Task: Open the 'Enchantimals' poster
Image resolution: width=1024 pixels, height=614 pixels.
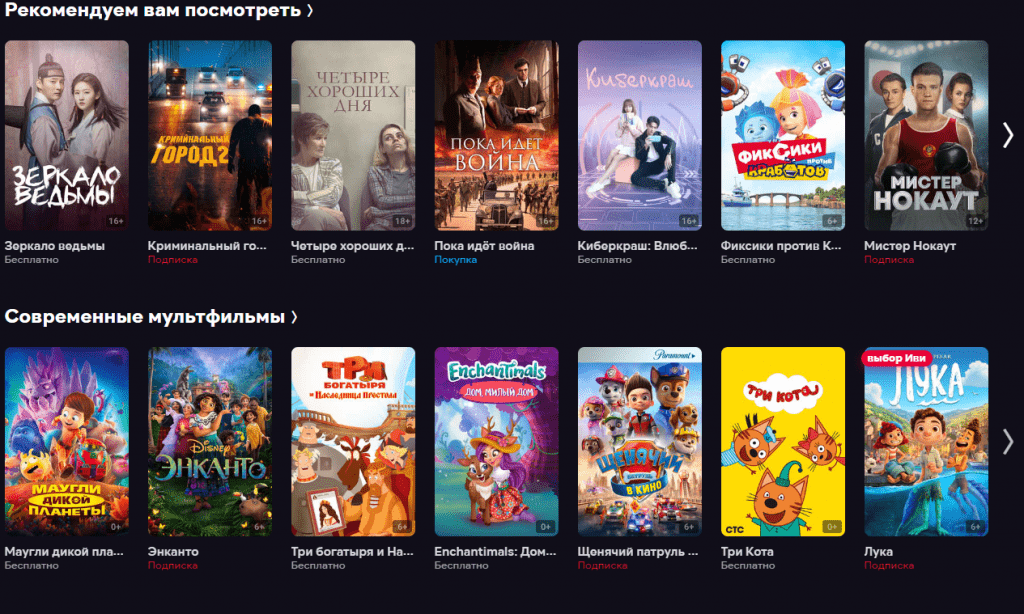Action: (496, 442)
